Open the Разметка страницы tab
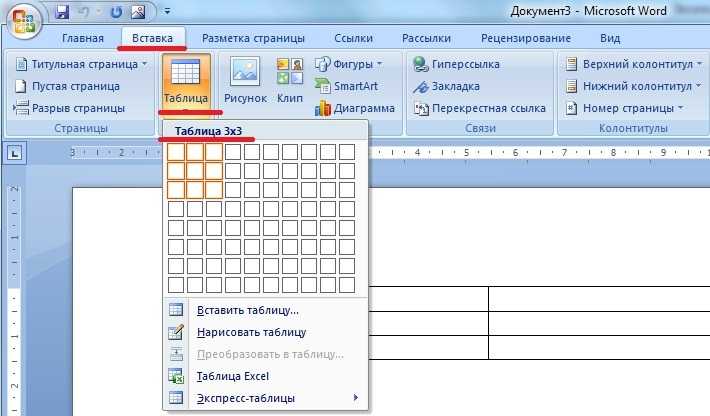Image resolution: width=710 pixels, height=416 pixels. coord(253,38)
